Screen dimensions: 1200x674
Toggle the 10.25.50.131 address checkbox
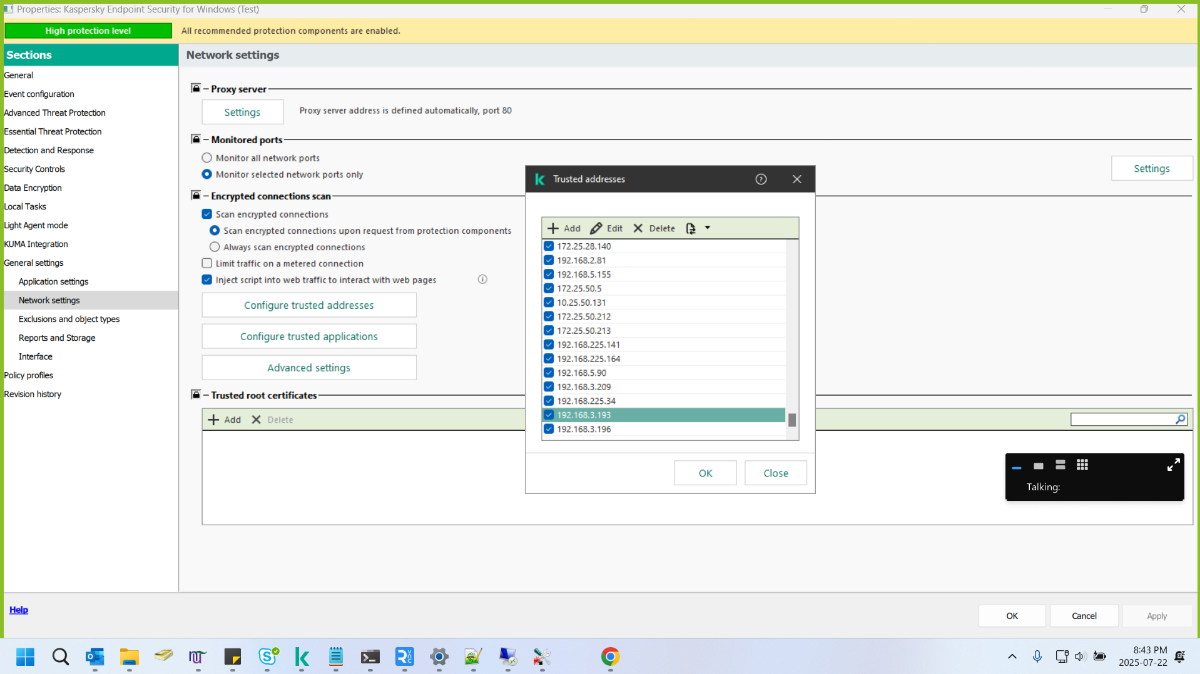(x=548, y=302)
